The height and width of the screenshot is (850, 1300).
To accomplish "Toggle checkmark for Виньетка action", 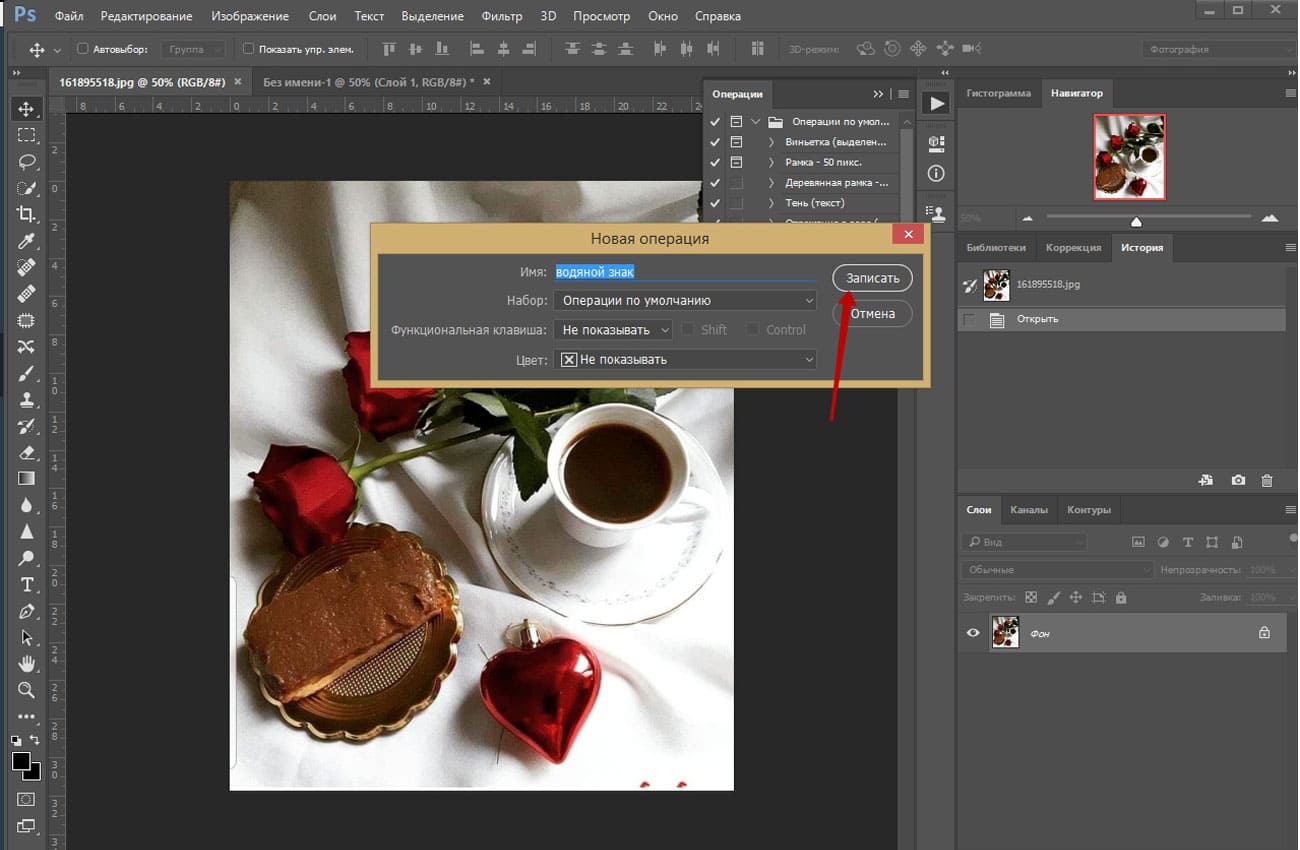I will (715, 142).
